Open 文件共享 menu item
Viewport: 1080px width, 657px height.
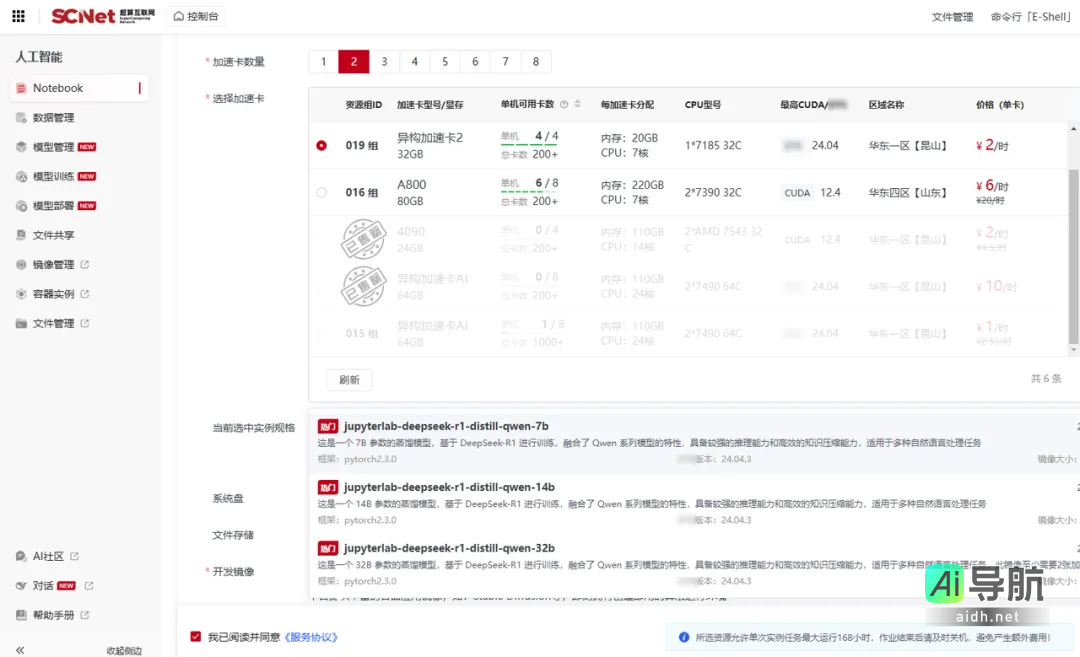pos(54,235)
